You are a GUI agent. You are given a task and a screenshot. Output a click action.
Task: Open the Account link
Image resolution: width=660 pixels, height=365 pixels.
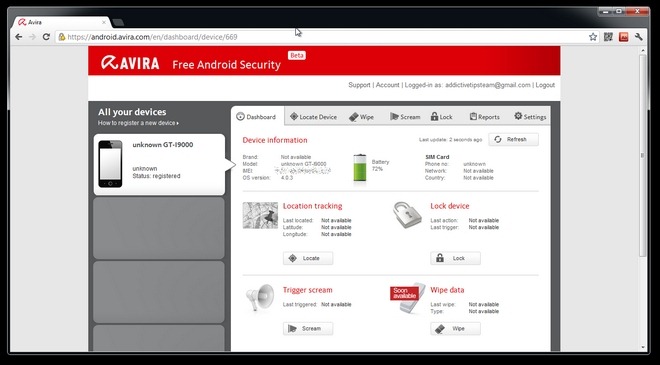click(x=388, y=85)
